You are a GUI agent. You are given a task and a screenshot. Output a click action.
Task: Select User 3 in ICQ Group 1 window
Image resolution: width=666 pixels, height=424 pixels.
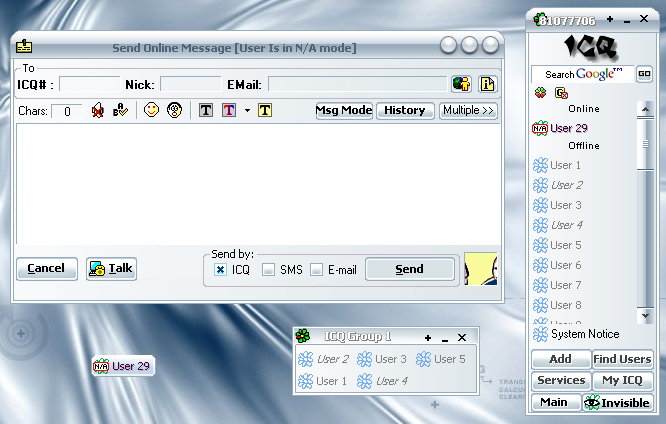tap(381, 359)
